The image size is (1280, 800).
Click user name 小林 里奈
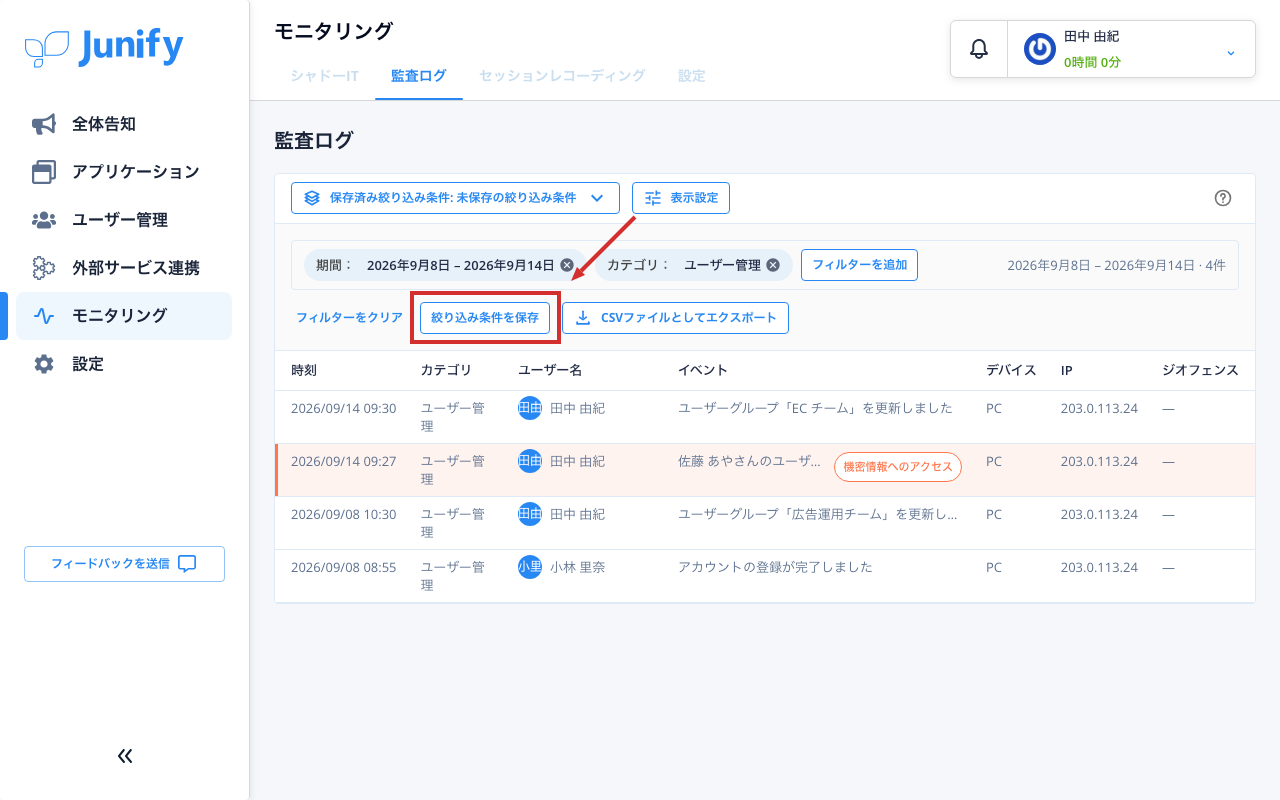click(x=577, y=567)
